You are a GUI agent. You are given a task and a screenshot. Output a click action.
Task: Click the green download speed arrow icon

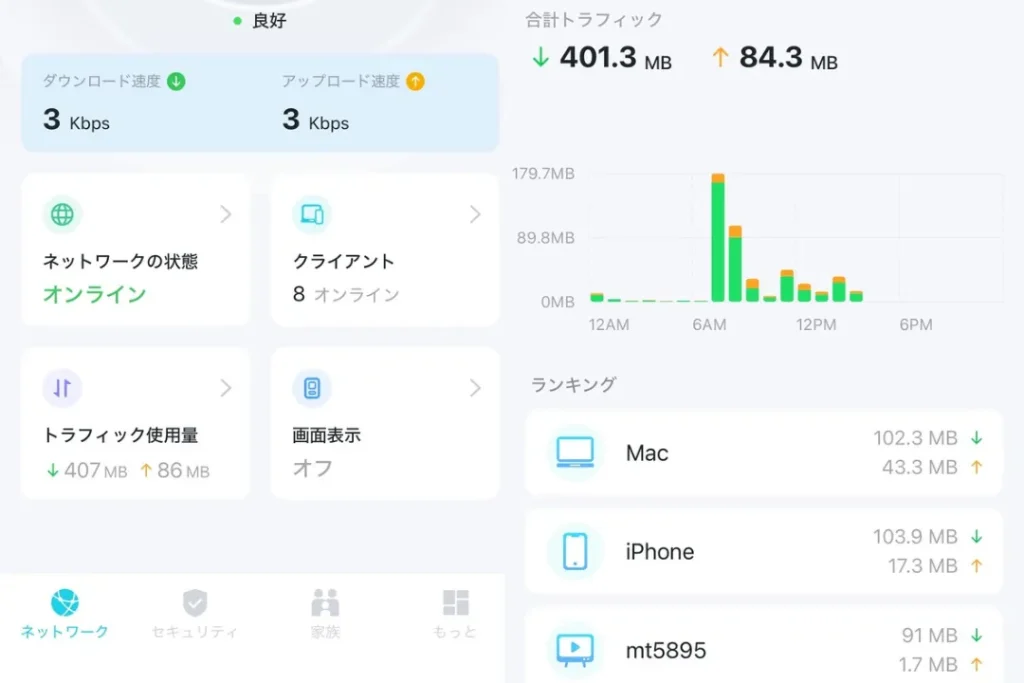176,82
